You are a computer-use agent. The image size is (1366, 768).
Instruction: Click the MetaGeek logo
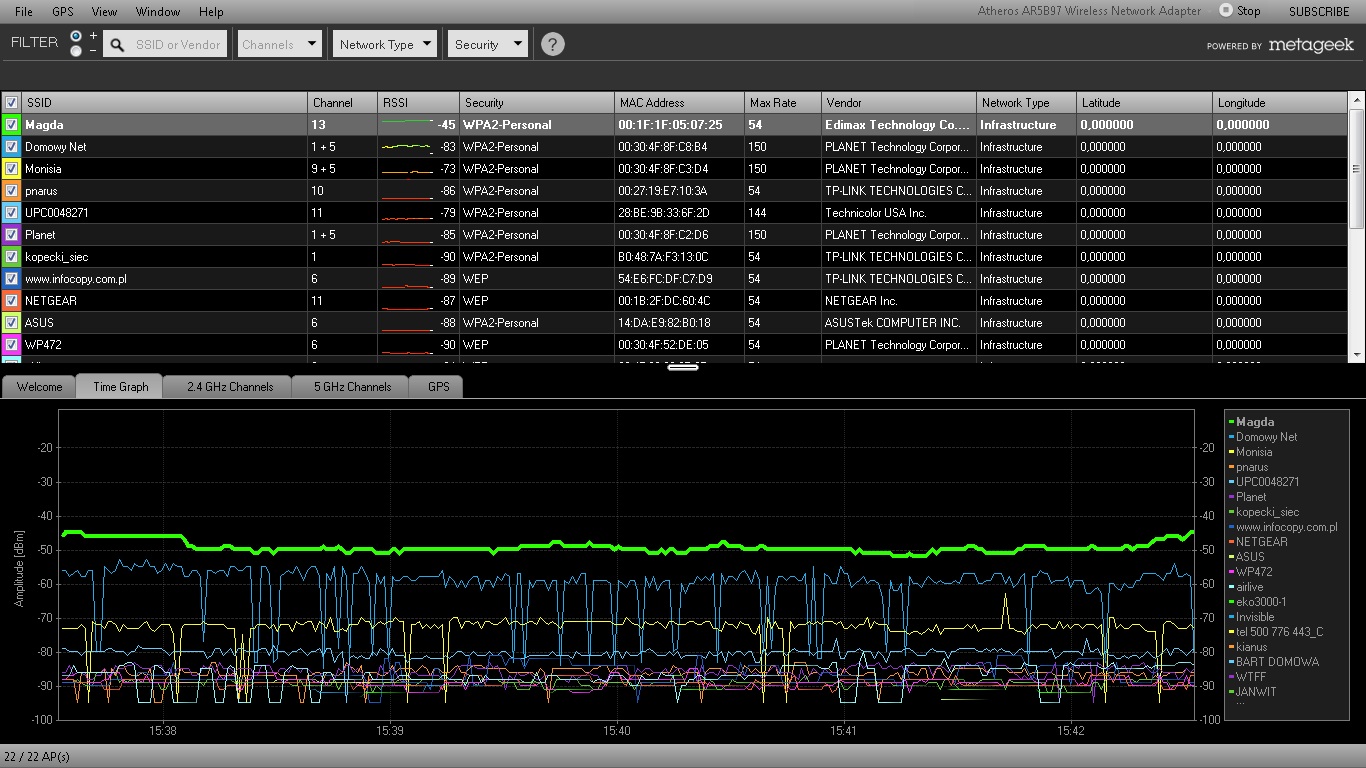pyautogui.click(x=1310, y=45)
